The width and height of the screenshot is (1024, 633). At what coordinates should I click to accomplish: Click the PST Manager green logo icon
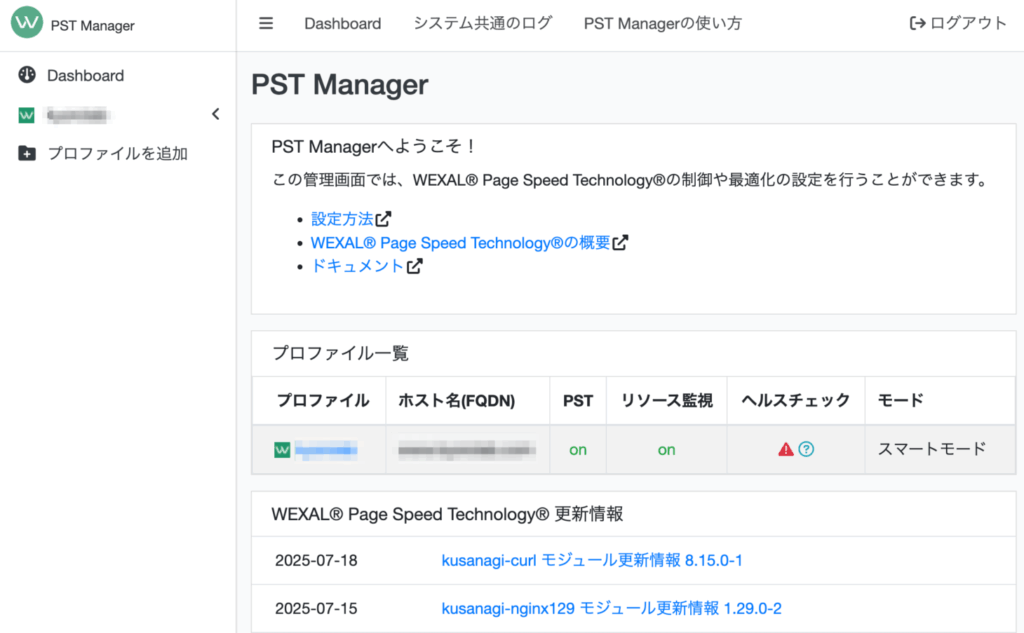pos(27,22)
